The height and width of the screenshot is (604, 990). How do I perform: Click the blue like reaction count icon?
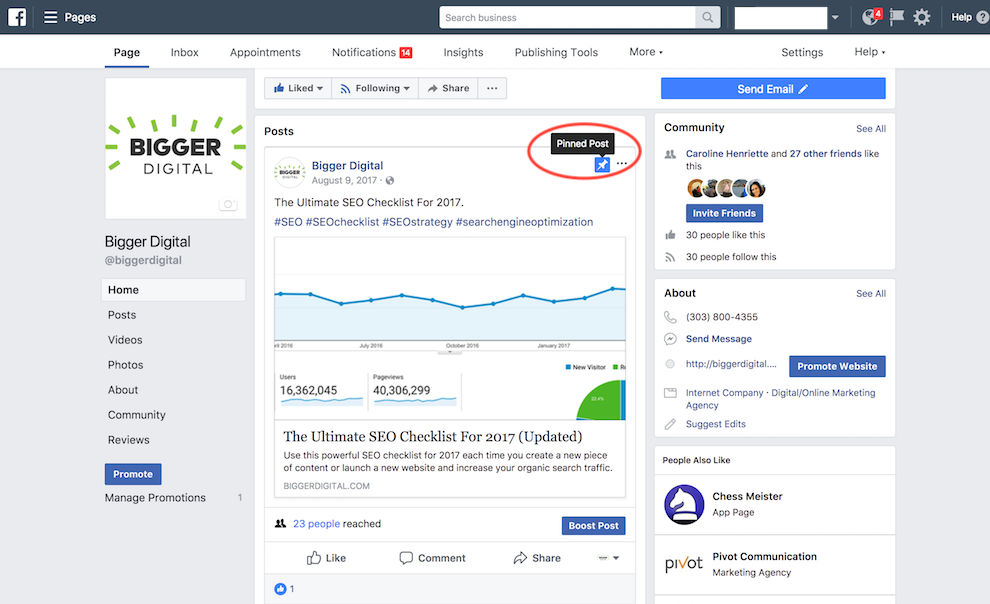[280, 589]
